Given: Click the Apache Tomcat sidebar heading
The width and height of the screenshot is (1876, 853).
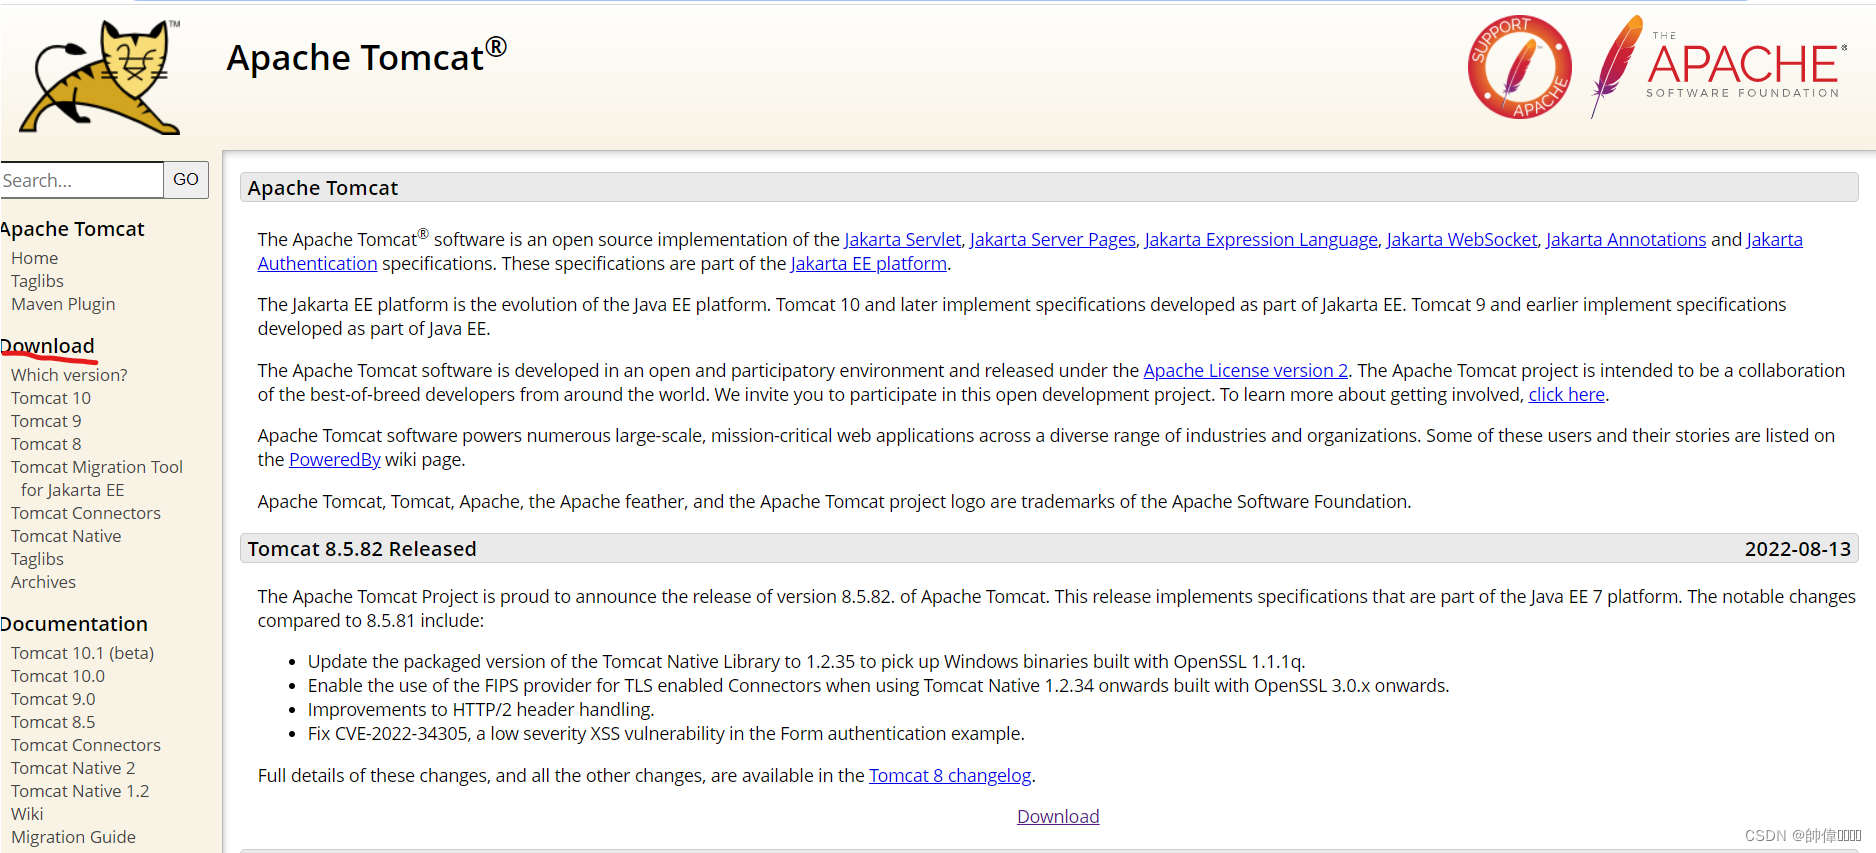Looking at the screenshot, I should pyautogui.click(x=72, y=229).
